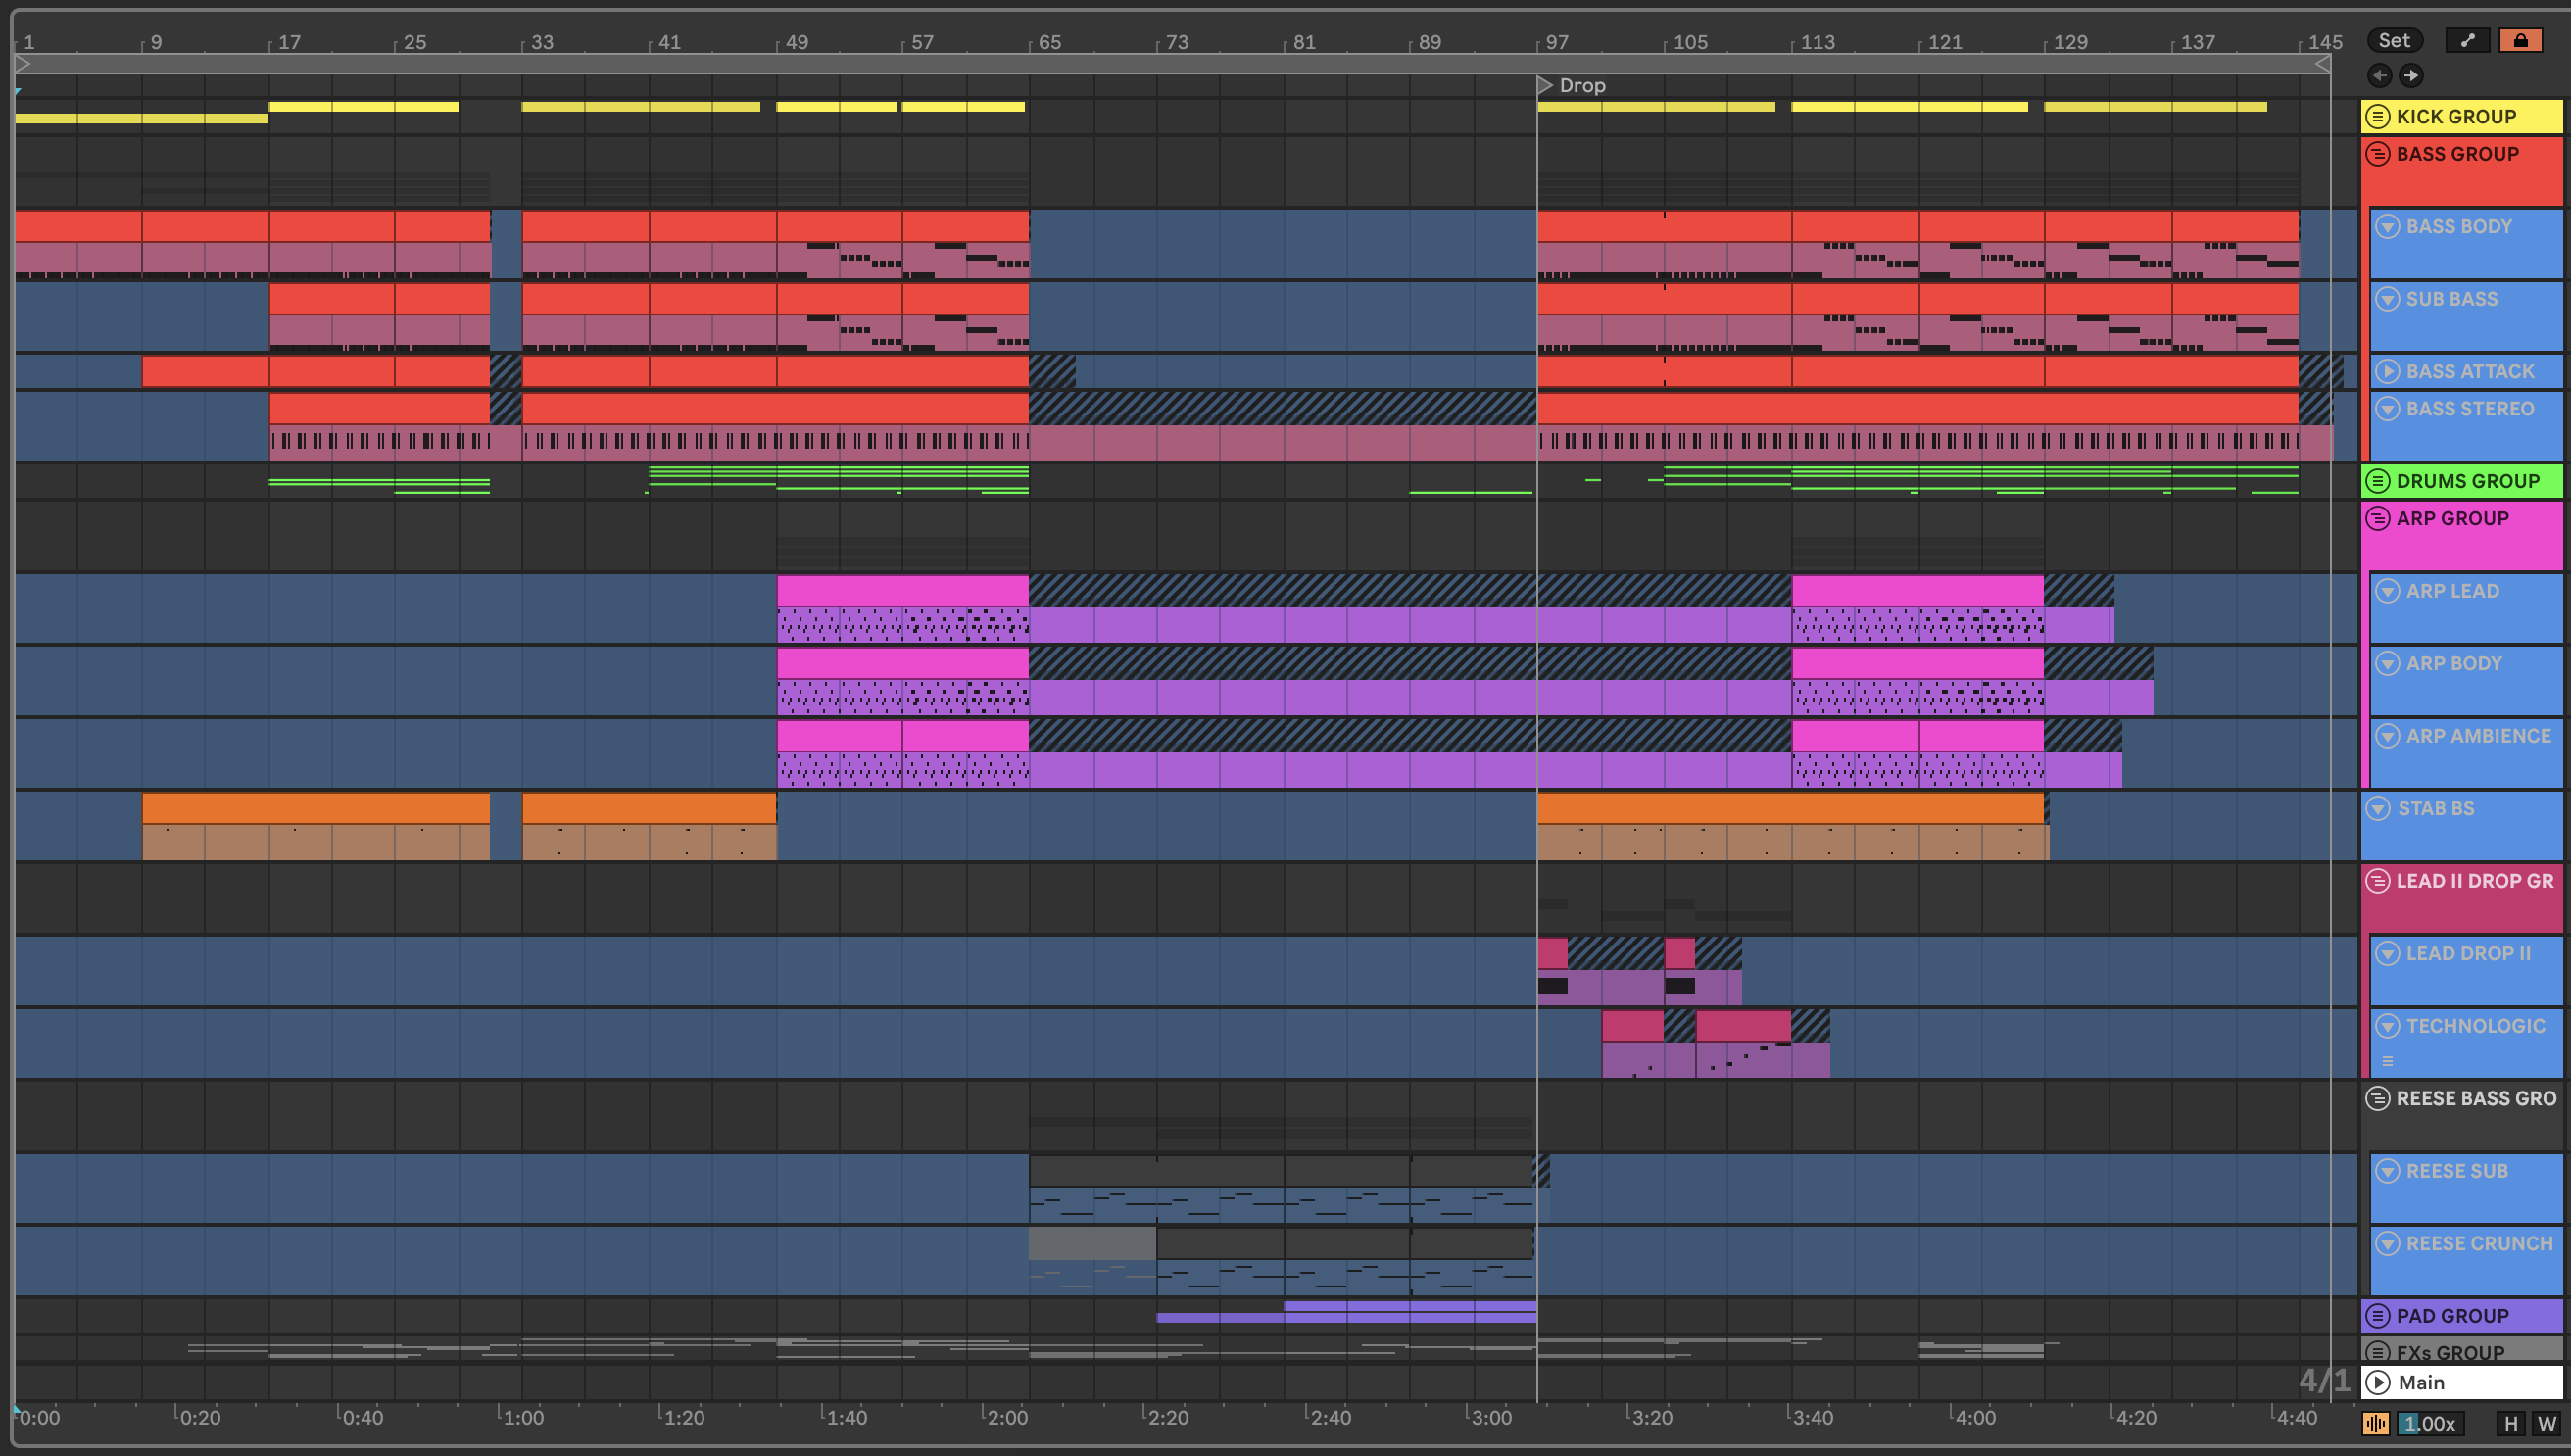Toggle fold on REESE CRUNCH track

click(2387, 1244)
